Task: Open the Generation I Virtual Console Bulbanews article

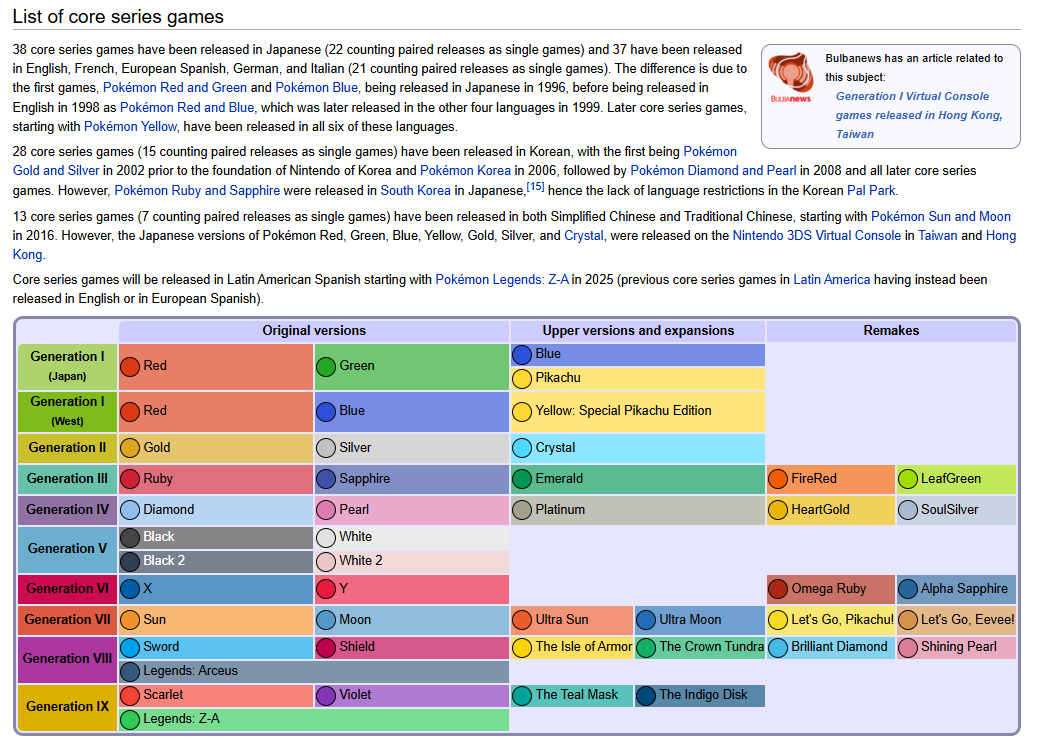Action: click(x=919, y=115)
